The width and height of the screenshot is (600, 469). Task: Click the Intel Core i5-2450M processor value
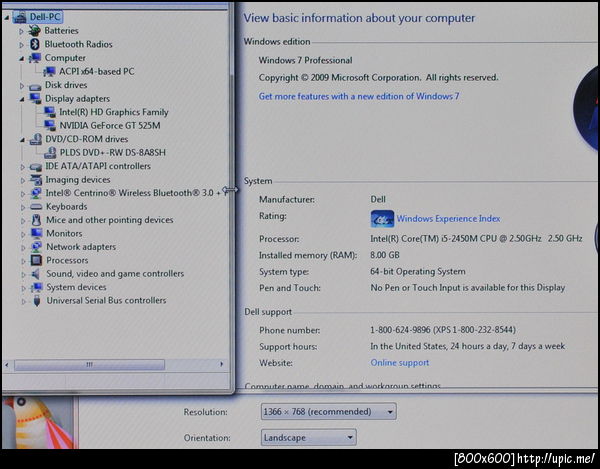[476, 239]
